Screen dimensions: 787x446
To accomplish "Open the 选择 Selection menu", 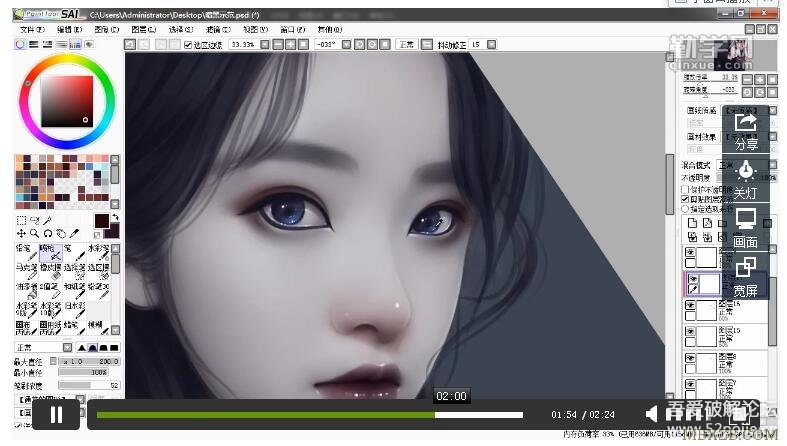I will pos(181,30).
